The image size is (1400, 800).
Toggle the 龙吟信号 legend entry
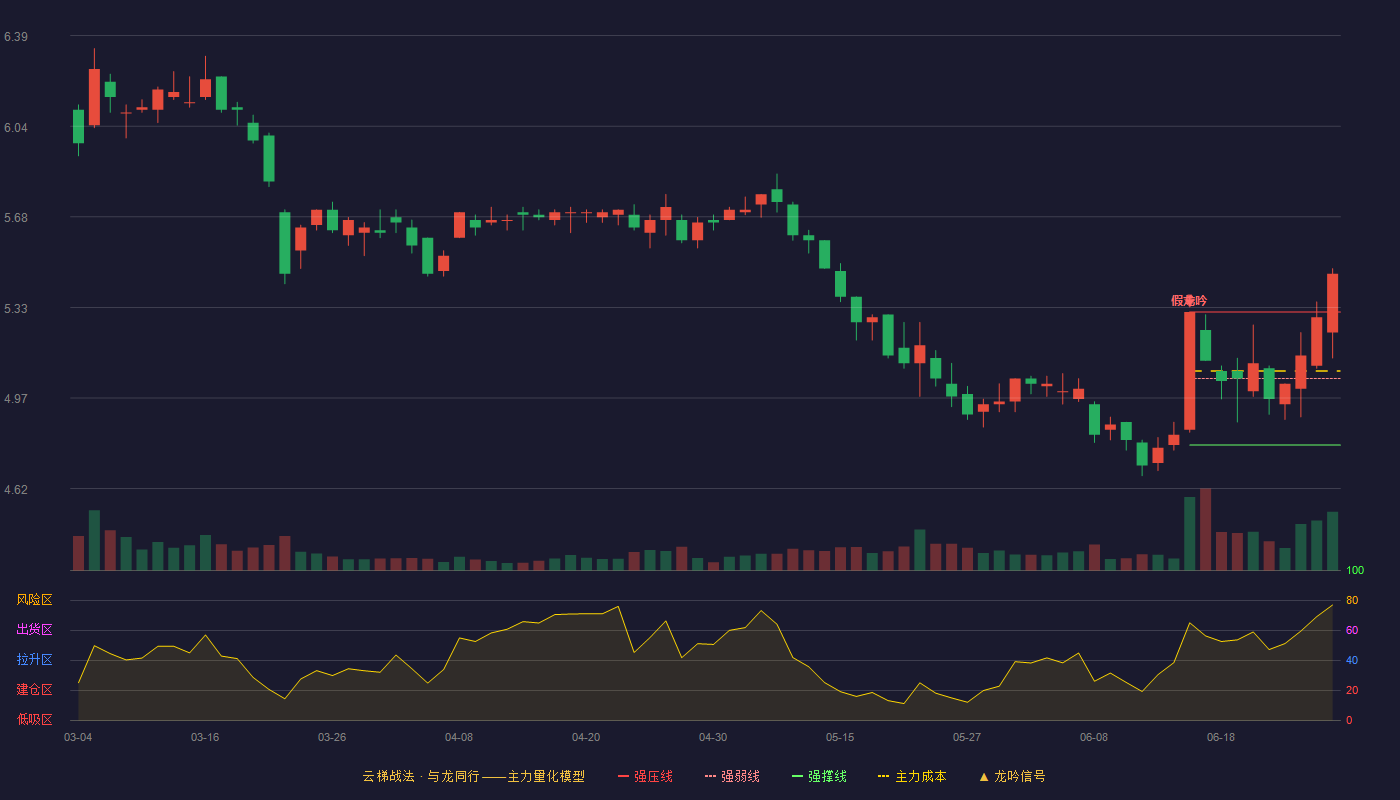[x=1012, y=776]
